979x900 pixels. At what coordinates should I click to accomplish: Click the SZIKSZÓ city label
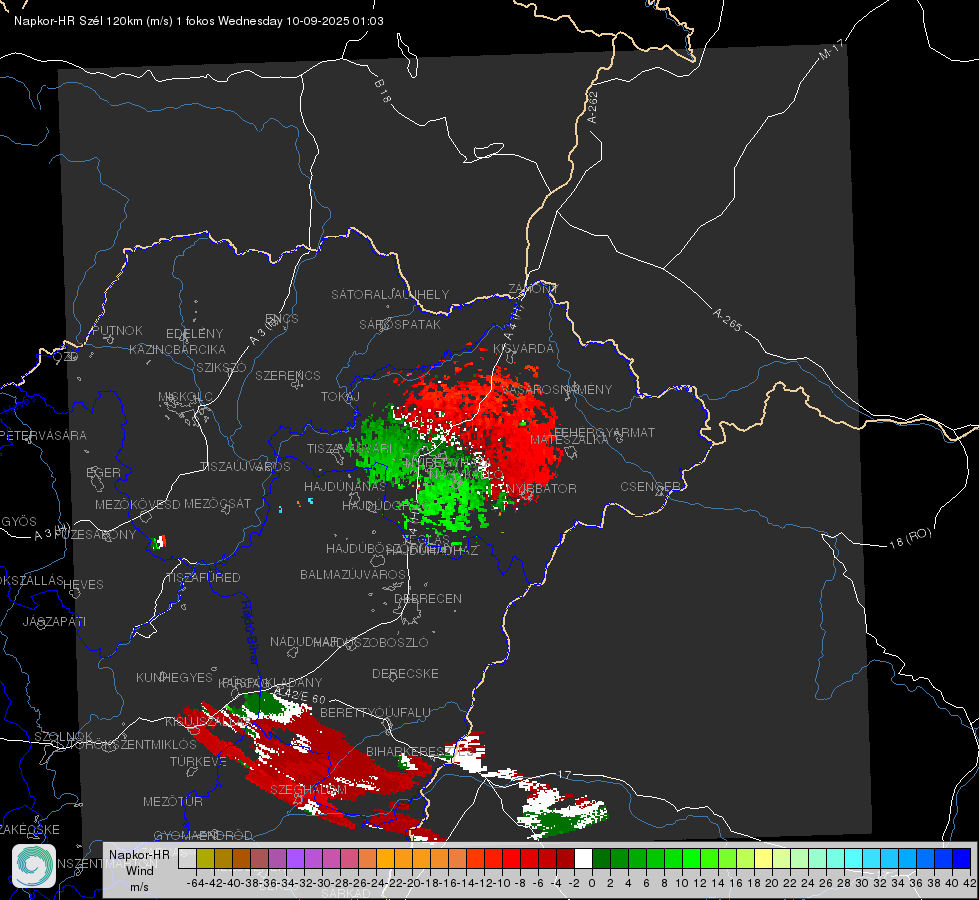click(222, 367)
